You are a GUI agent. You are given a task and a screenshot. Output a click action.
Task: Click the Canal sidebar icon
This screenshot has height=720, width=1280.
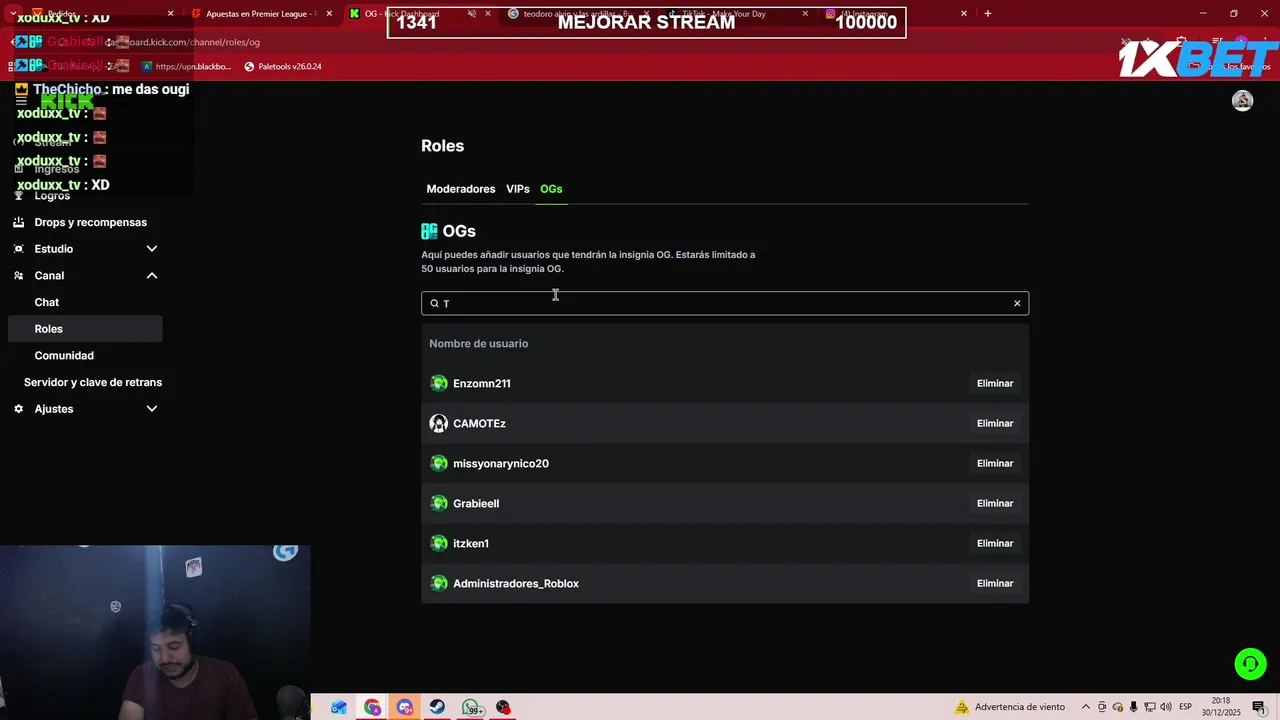tap(19, 276)
